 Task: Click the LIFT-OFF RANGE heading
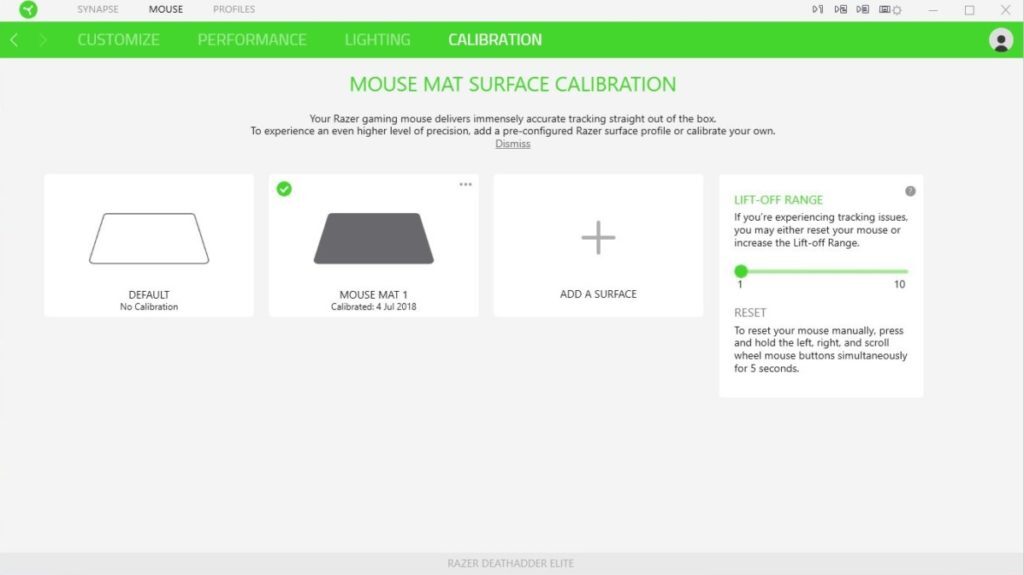click(x=778, y=200)
